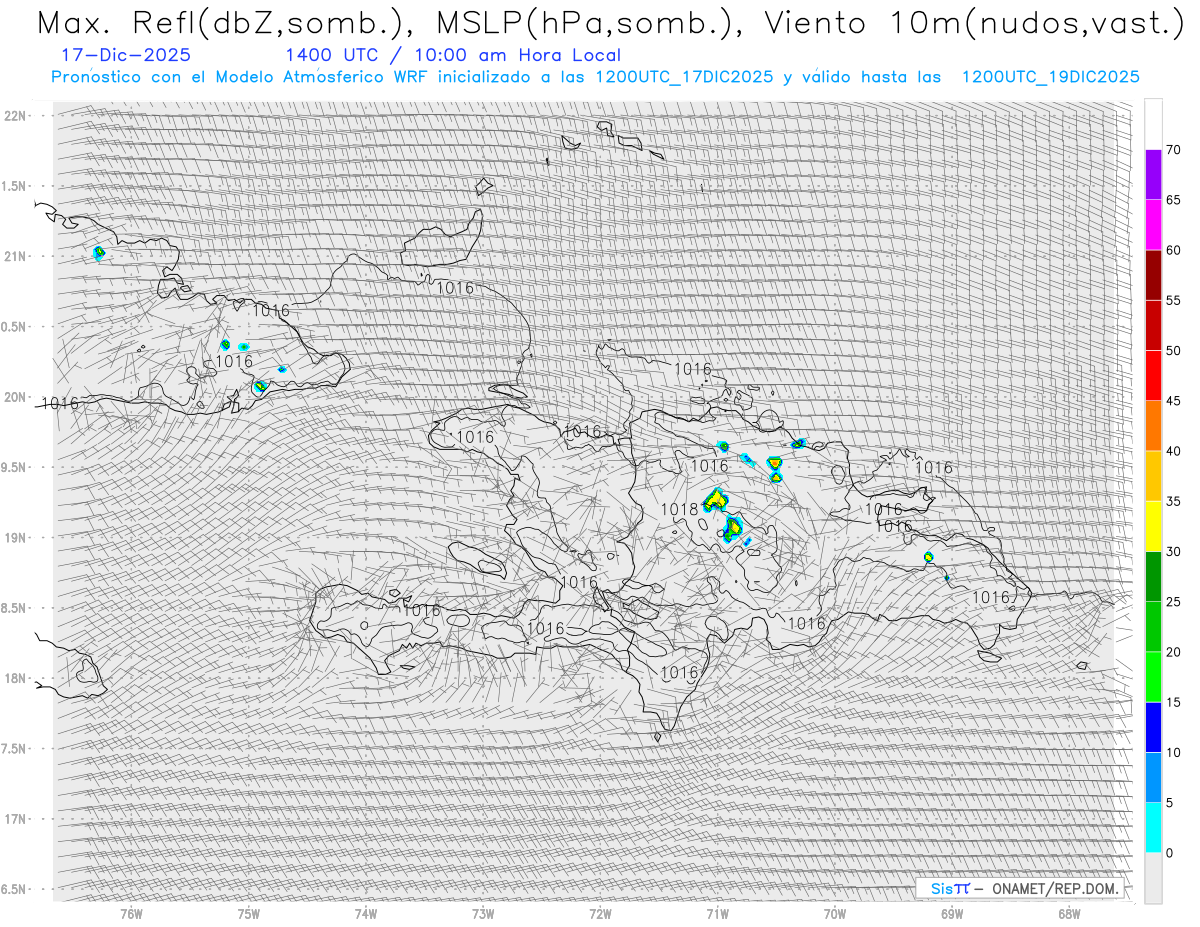Viewport: 1200px width, 927px height.
Task: Select the bright green 15–20 dBZ swatch
Action: tap(1153, 677)
